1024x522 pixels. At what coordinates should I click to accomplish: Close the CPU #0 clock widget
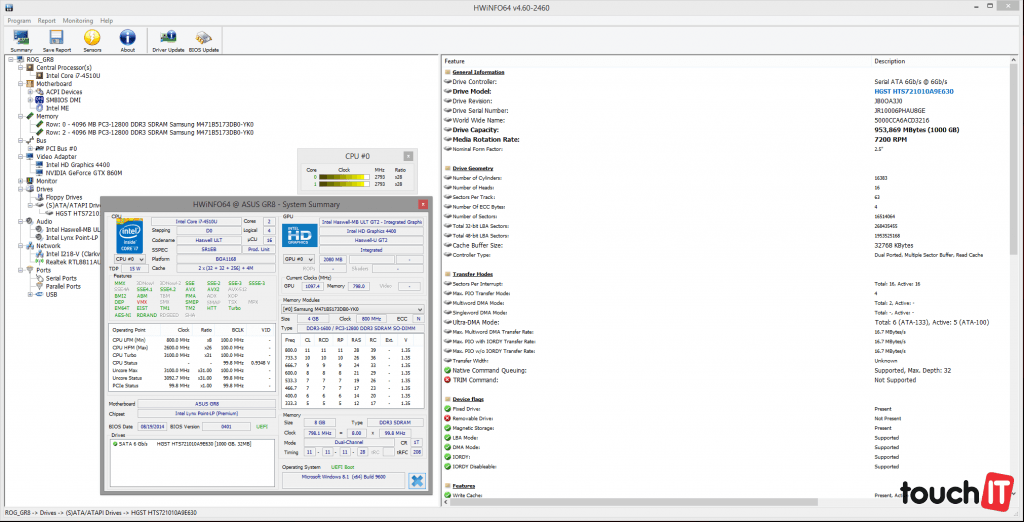(x=407, y=156)
